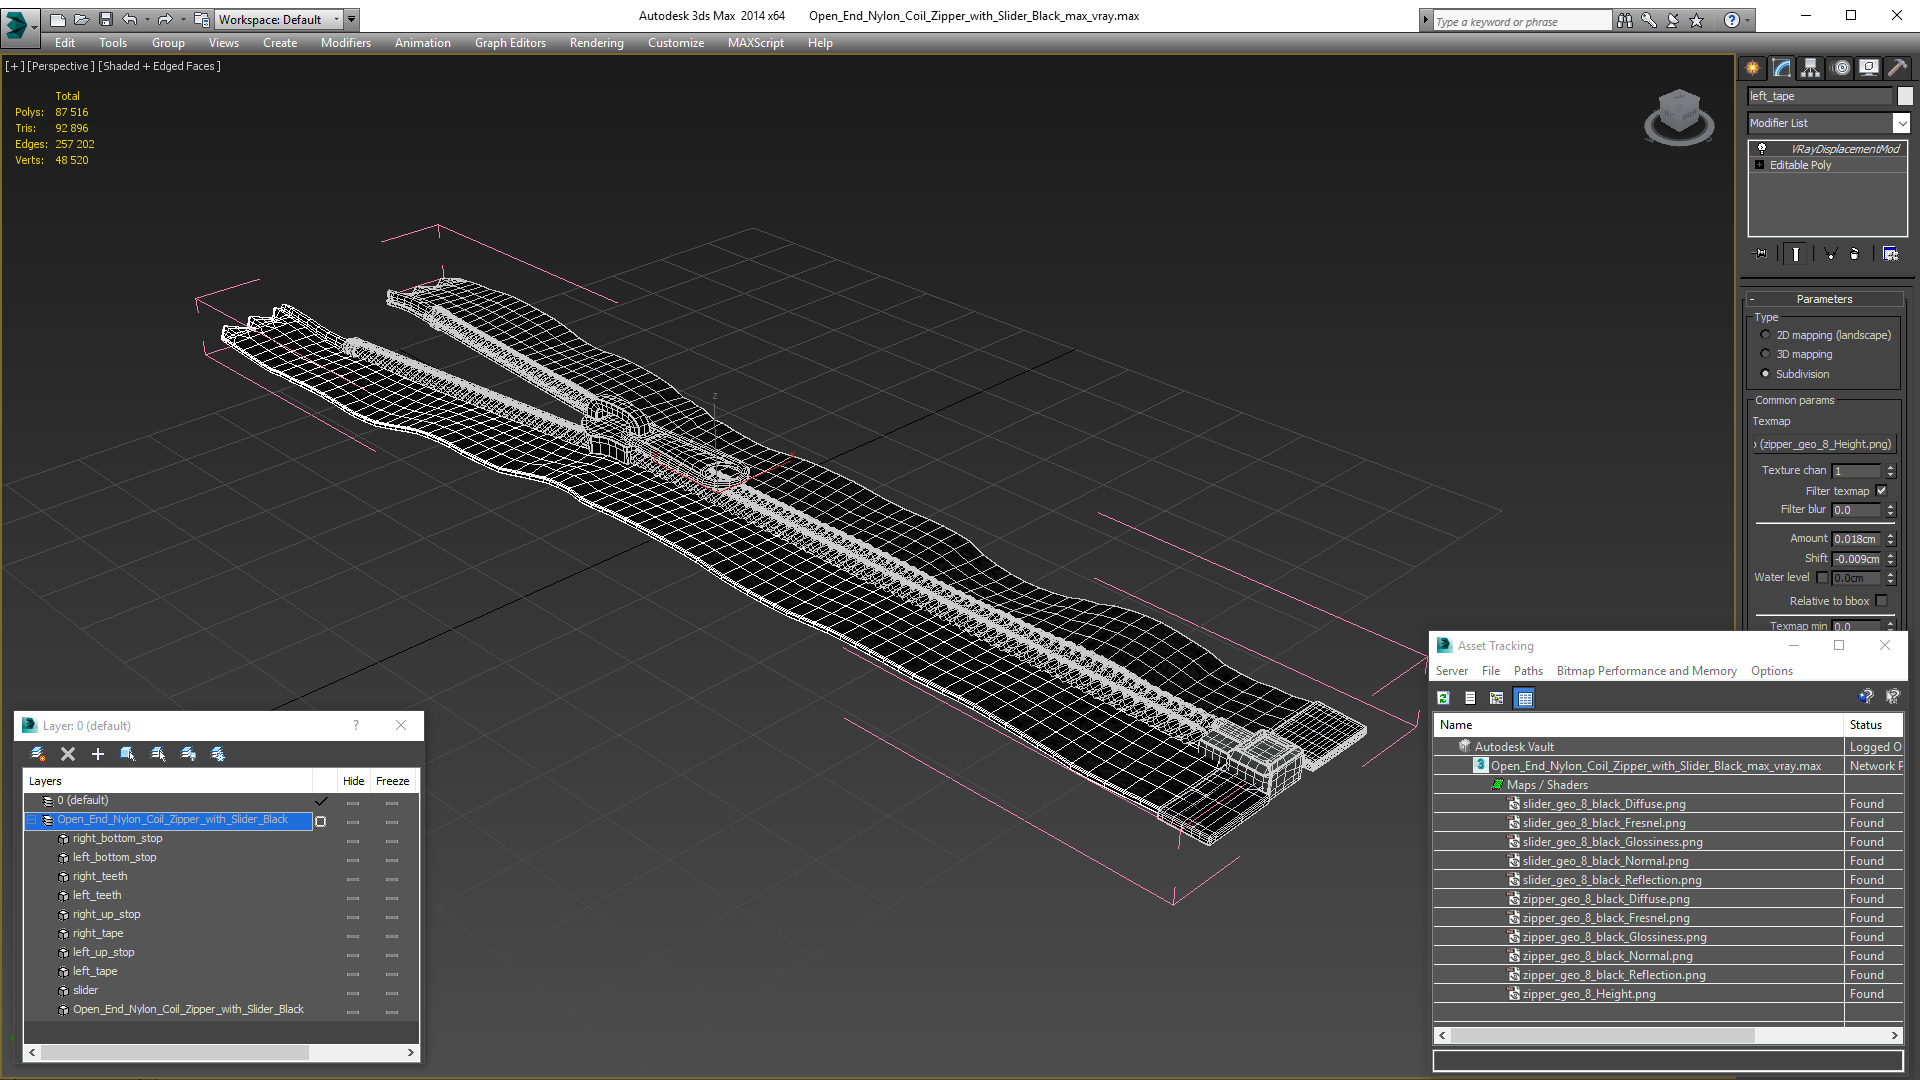Click the Project Folder toolbar icon
The image size is (1920, 1080).
[201, 19]
